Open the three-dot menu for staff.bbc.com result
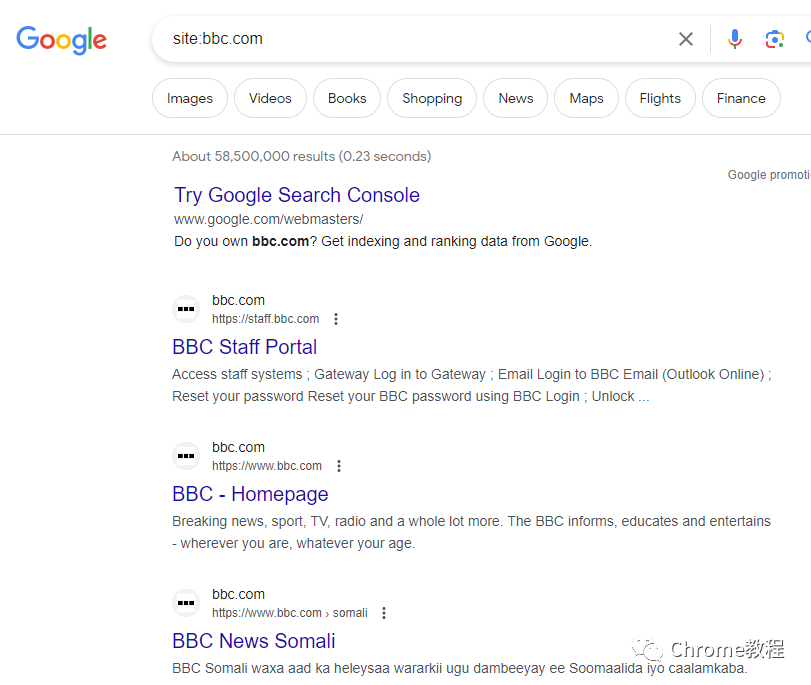This screenshot has height=685, width=811. (x=336, y=319)
